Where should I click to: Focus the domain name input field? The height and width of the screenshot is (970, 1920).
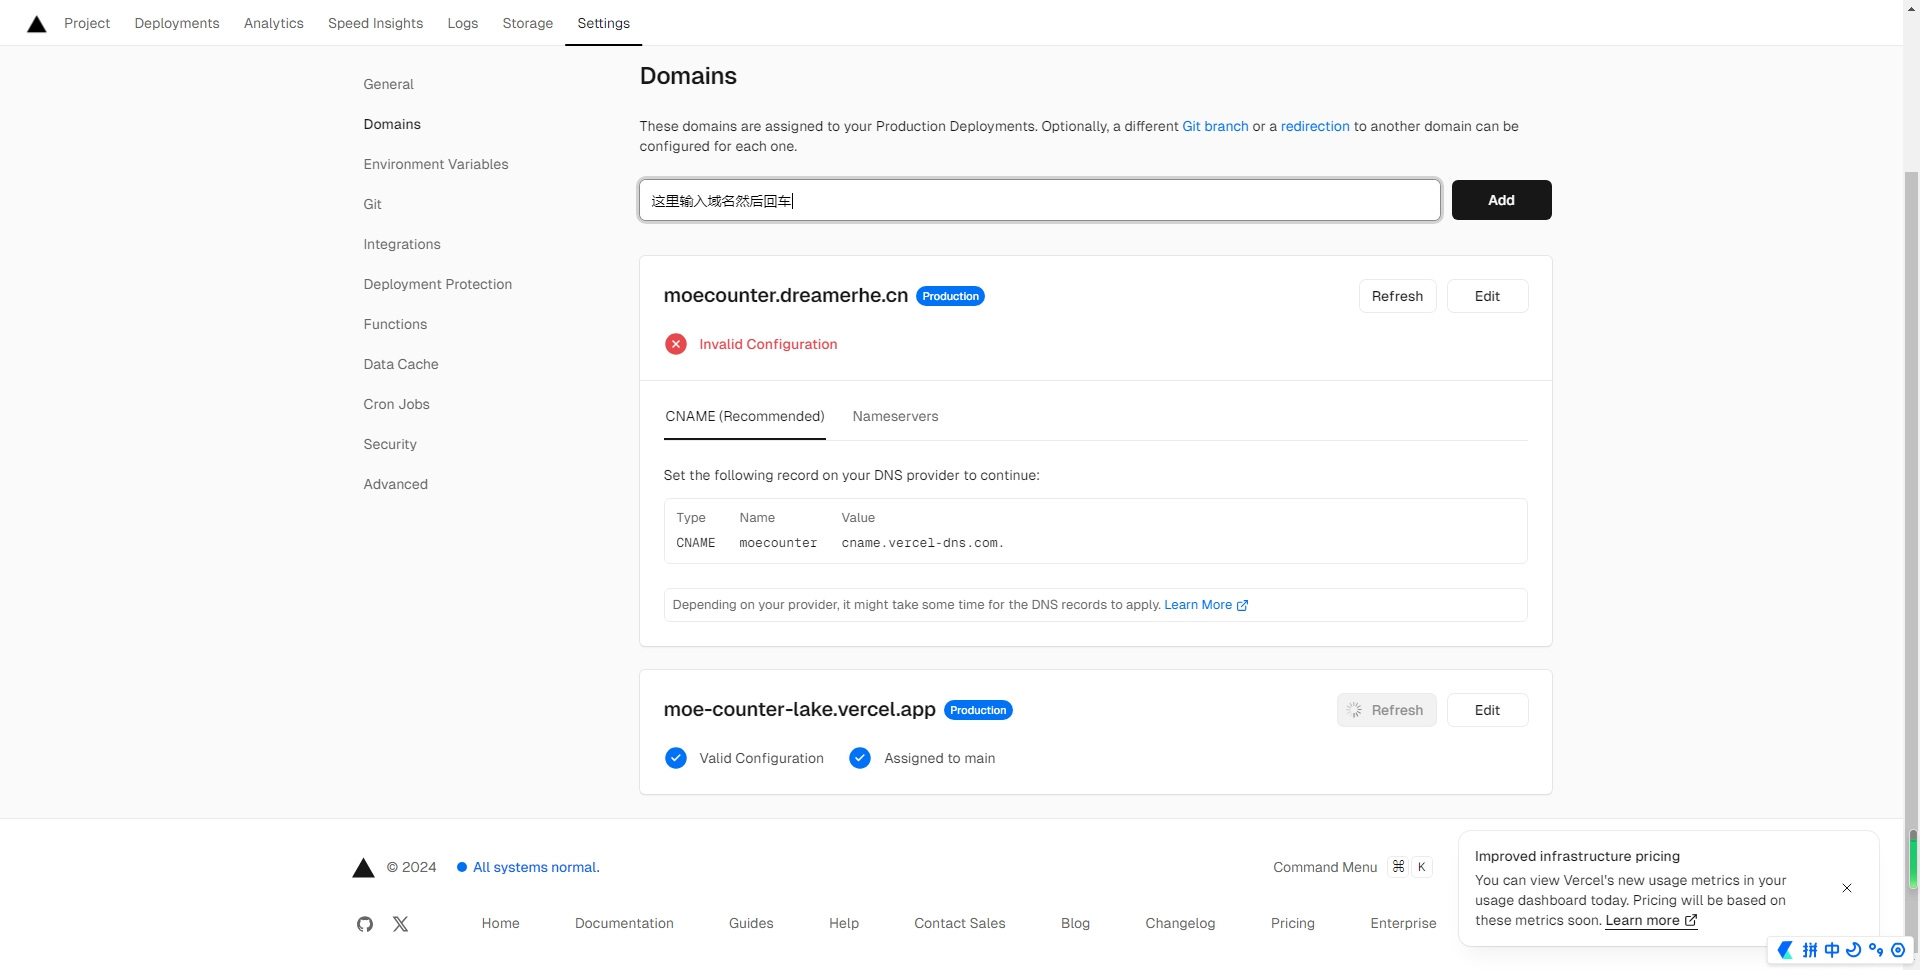pyautogui.click(x=1040, y=200)
